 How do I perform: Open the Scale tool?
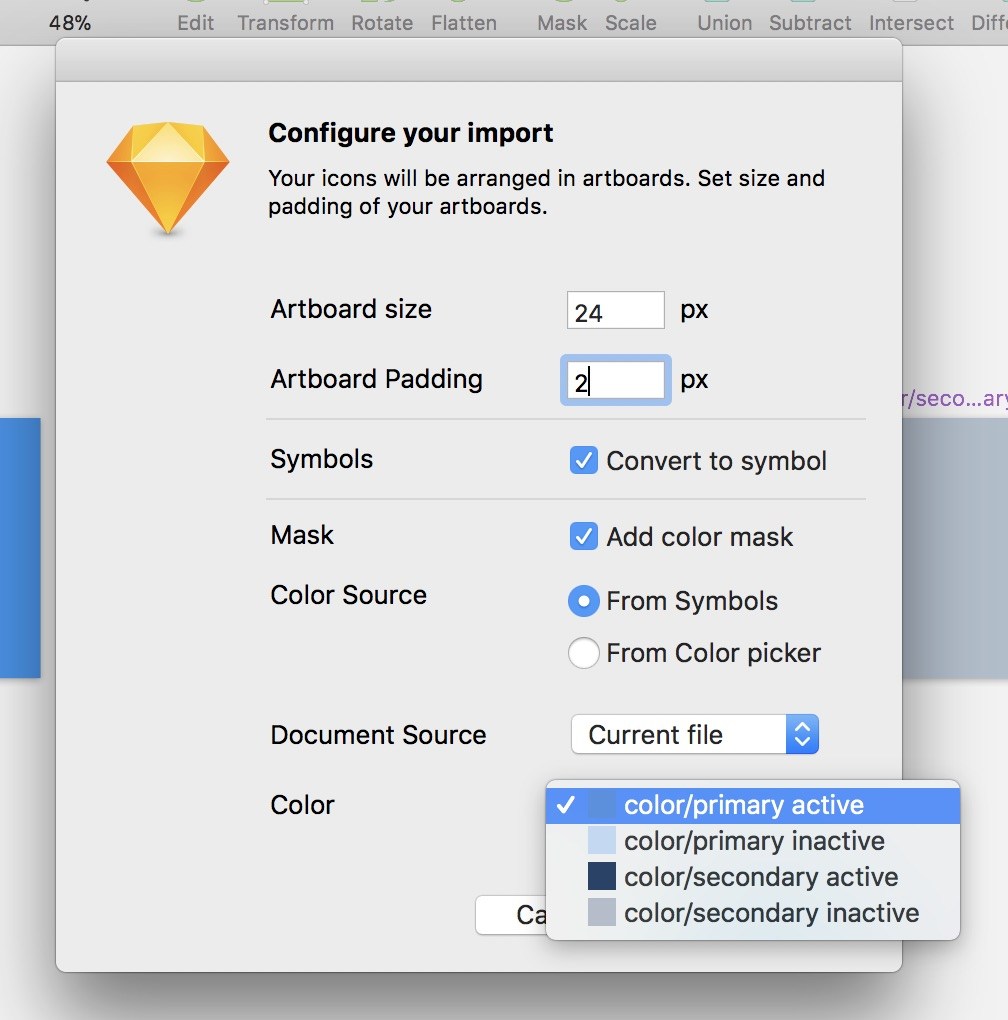point(630,22)
